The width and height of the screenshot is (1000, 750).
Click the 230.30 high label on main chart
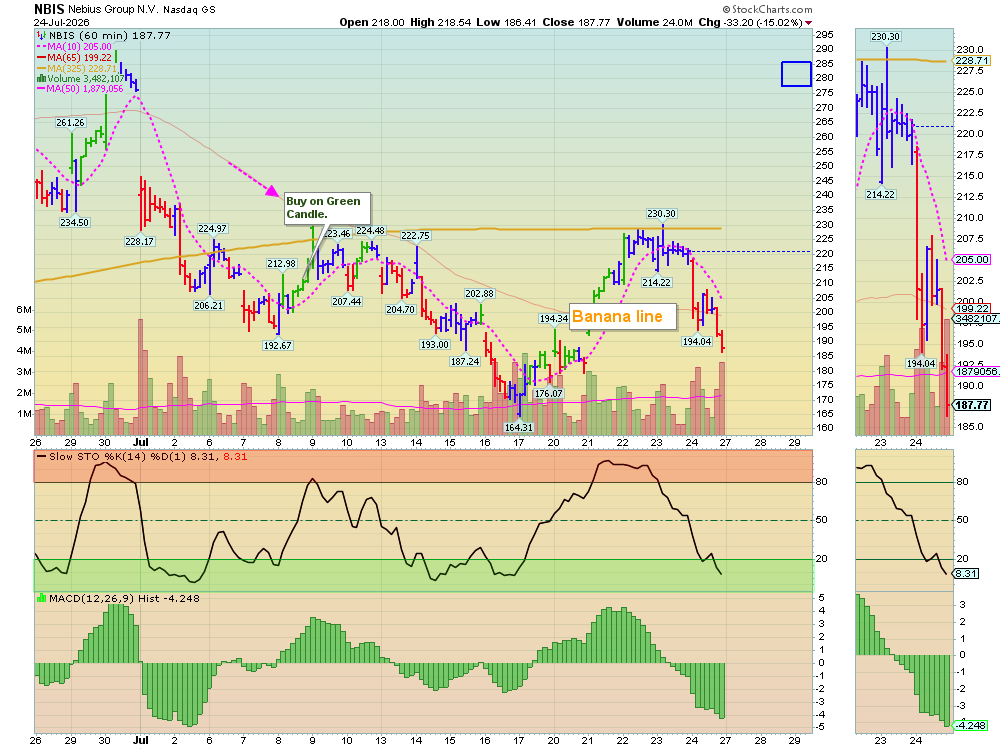[x=661, y=214]
